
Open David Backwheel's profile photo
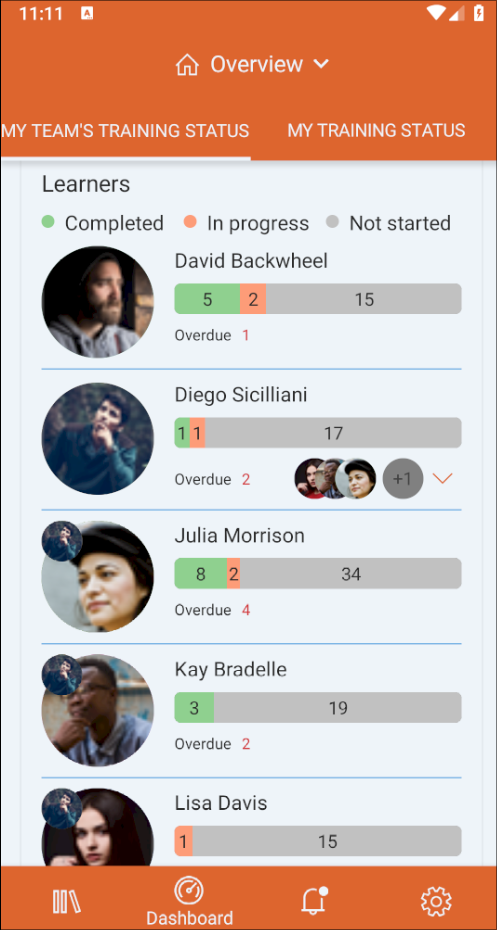(97, 302)
